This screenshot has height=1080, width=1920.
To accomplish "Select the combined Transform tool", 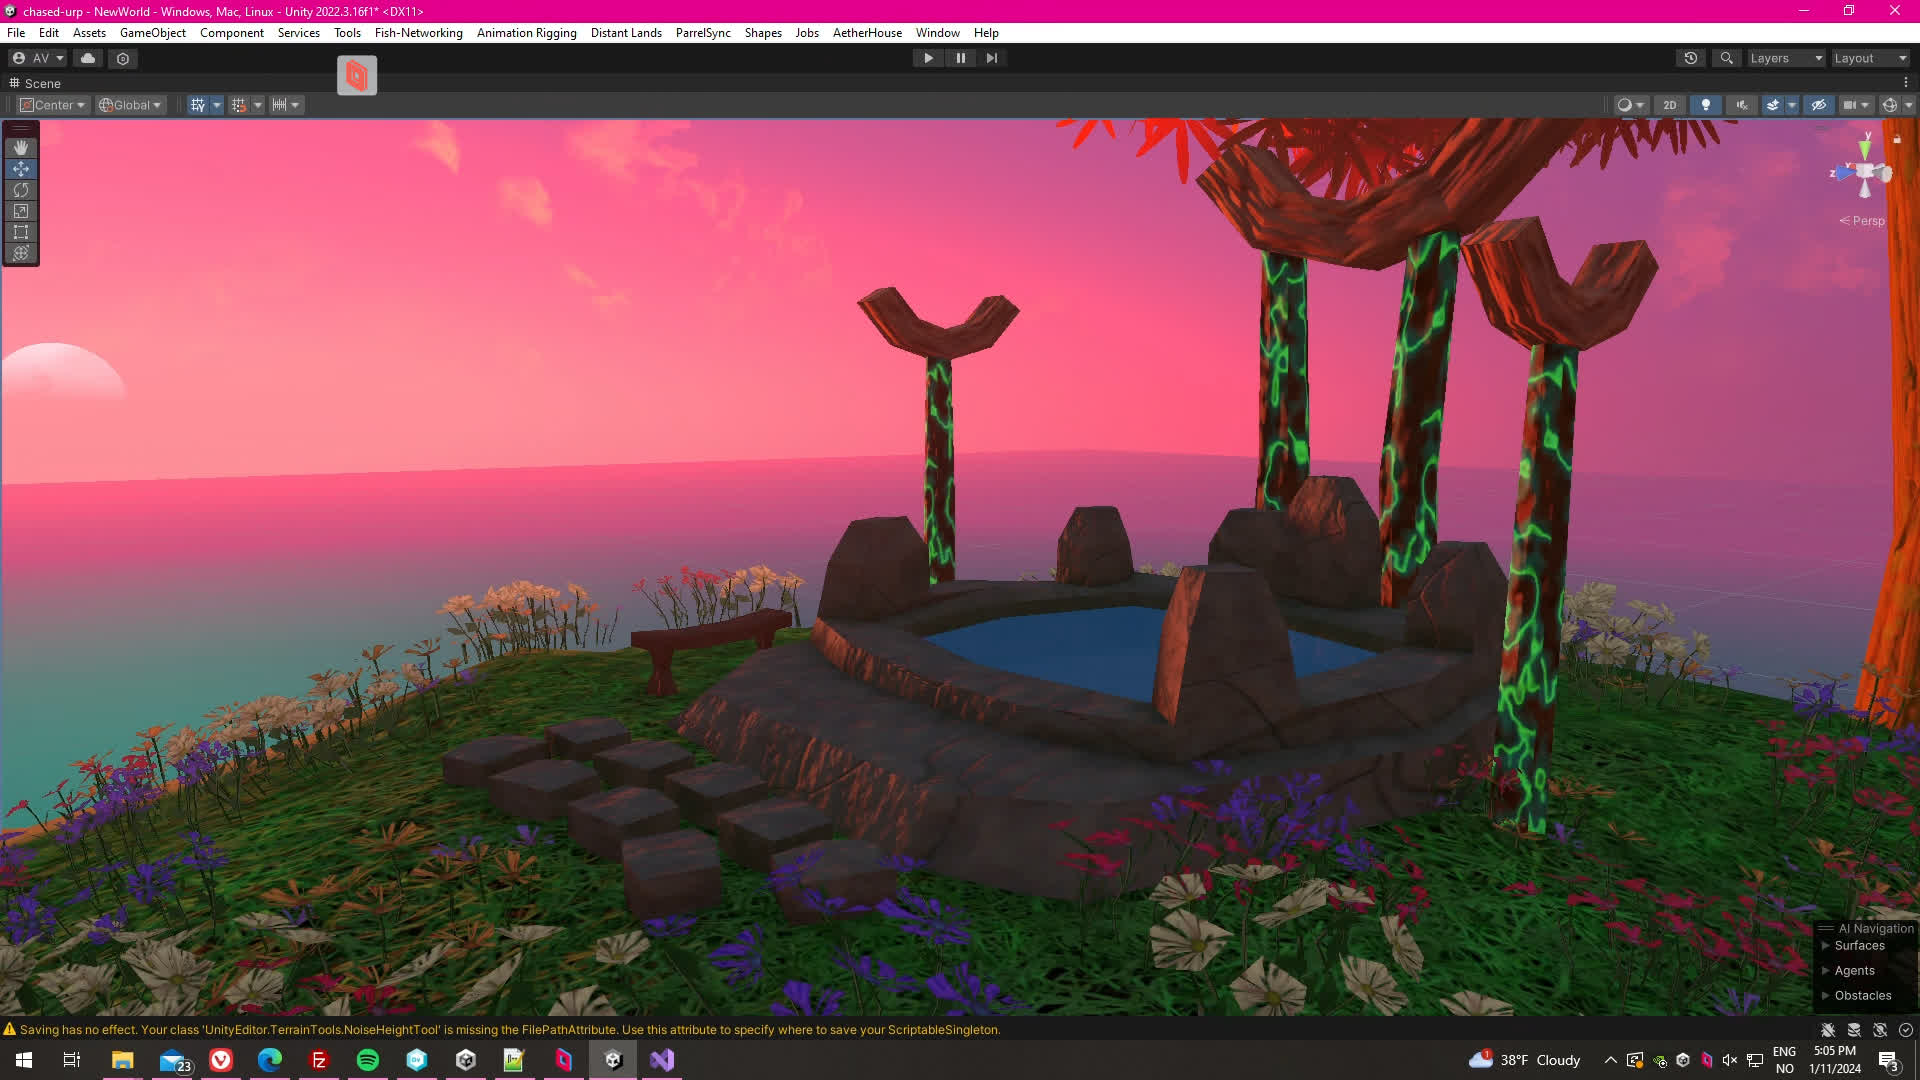I will [x=21, y=253].
